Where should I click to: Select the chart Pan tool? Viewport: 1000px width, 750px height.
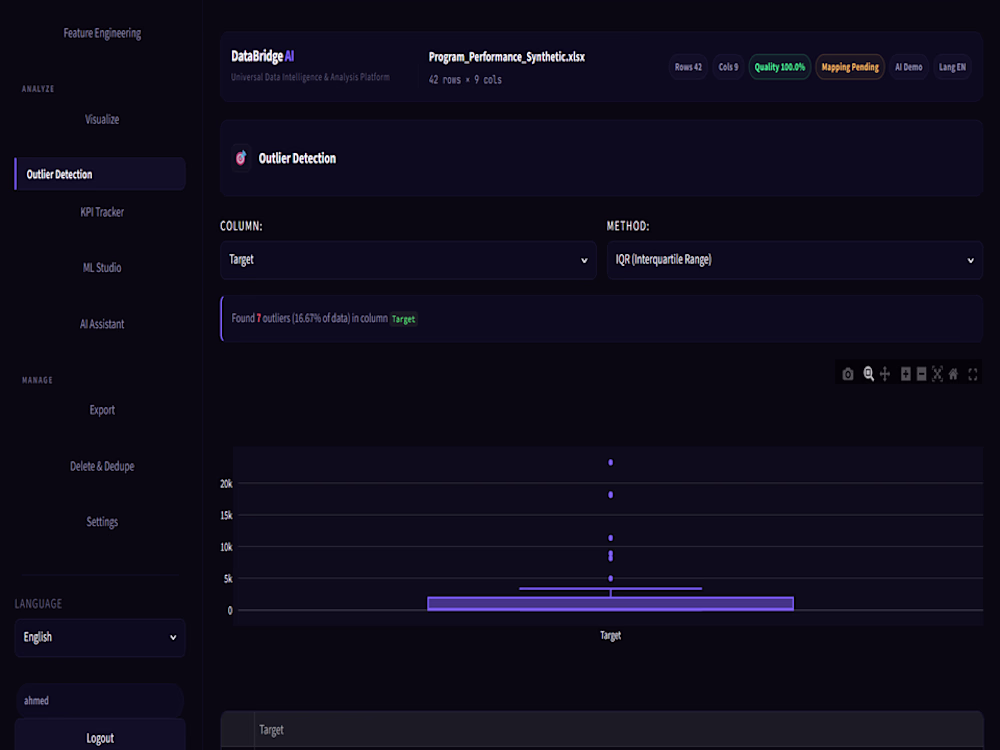coord(885,374)
